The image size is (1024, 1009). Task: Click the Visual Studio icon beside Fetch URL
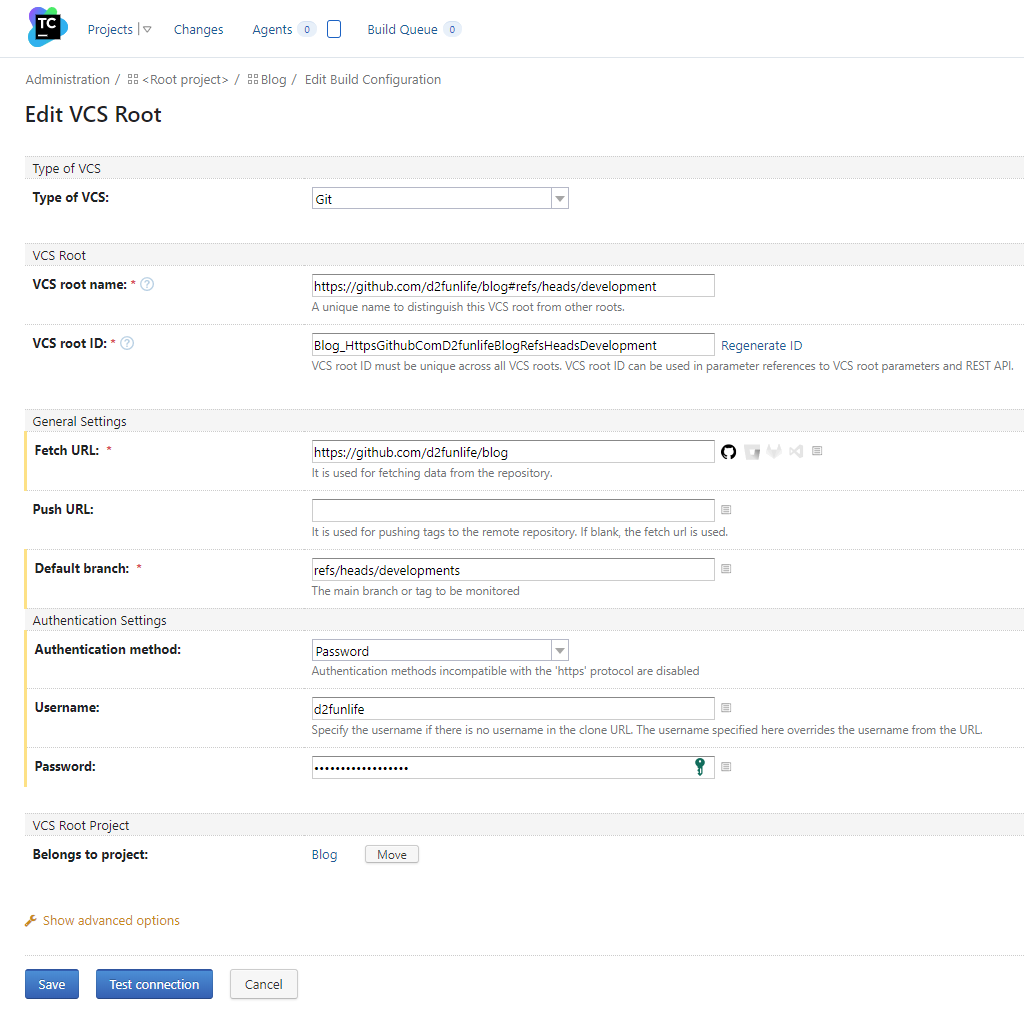click(796, 452)
